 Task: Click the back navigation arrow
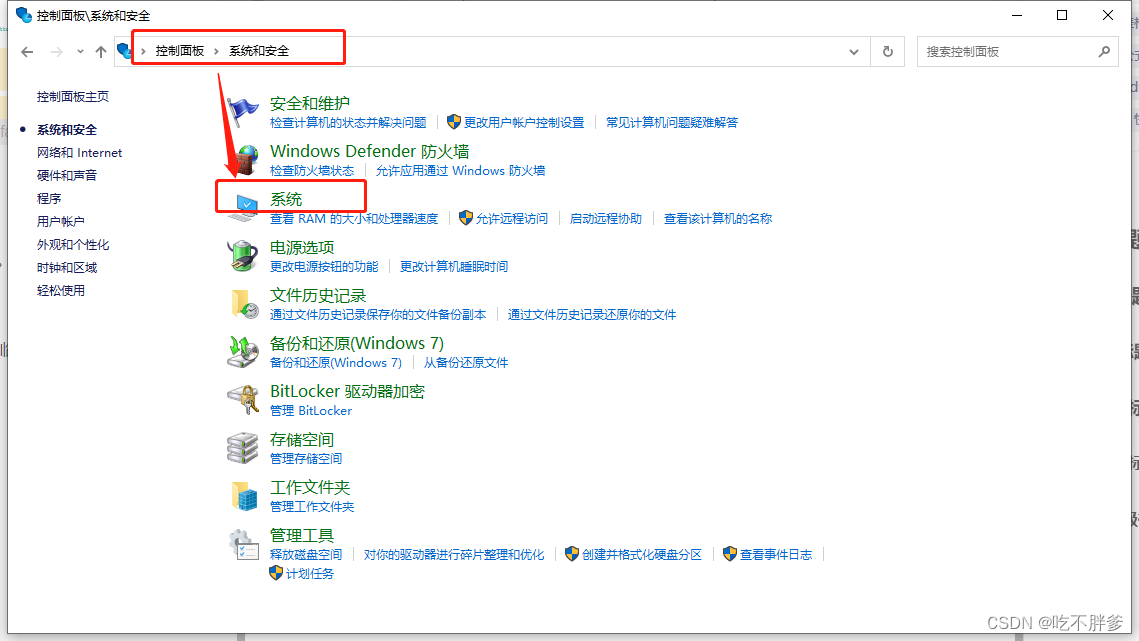point(27,51)
